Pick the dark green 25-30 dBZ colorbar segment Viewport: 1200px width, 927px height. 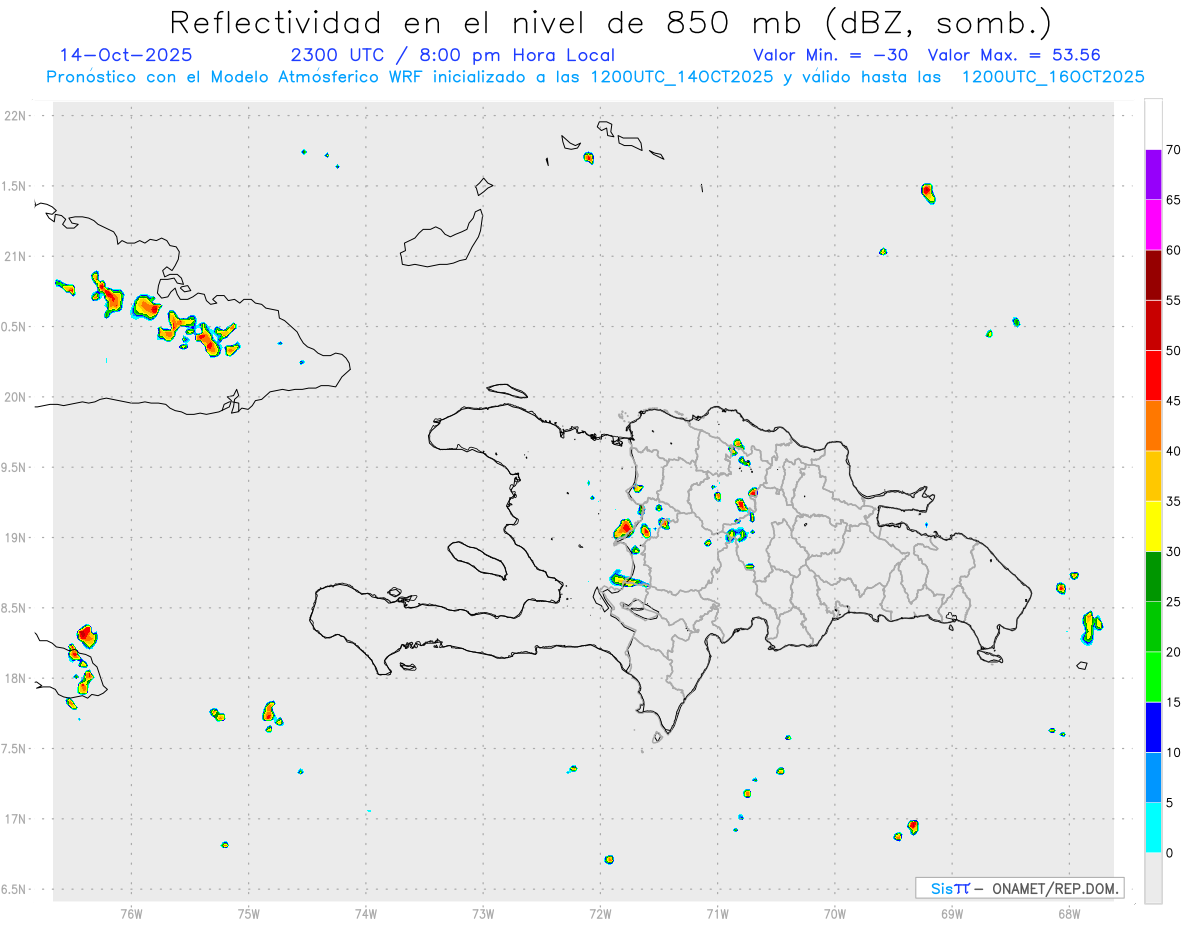tap(1153, 577)
